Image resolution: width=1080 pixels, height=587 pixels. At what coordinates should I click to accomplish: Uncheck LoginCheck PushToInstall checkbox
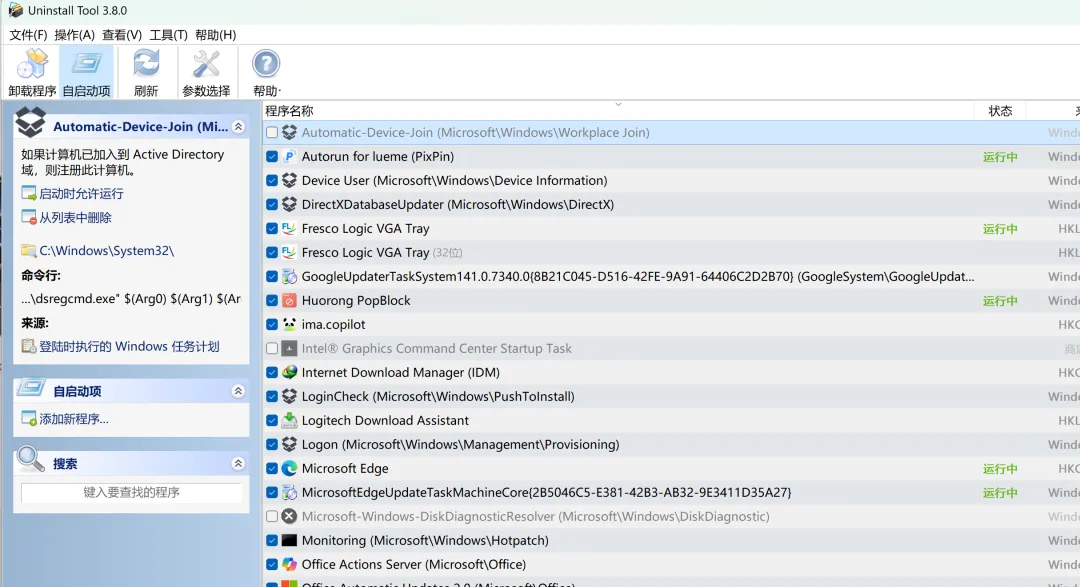point(272,396)
